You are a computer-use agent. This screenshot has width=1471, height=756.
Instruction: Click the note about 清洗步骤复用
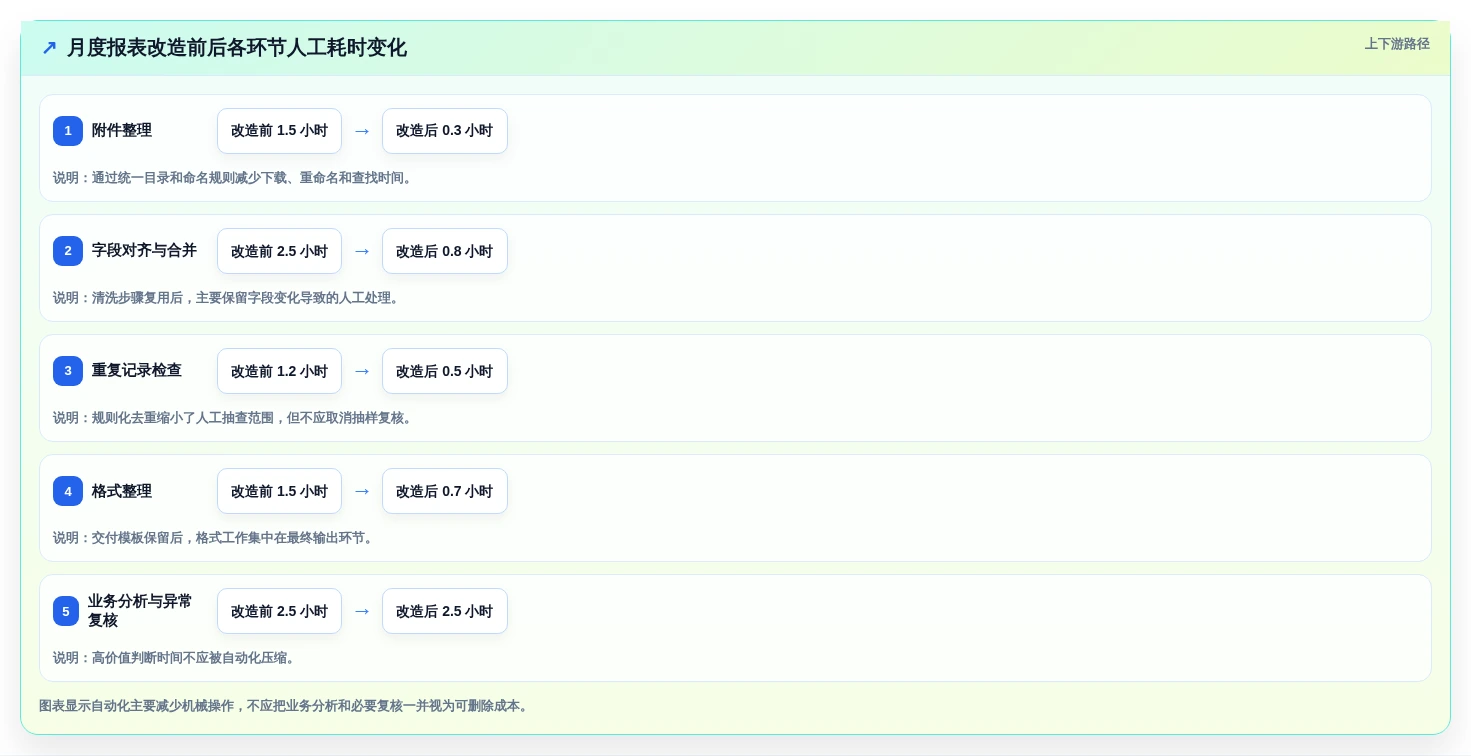pos(227,298)
